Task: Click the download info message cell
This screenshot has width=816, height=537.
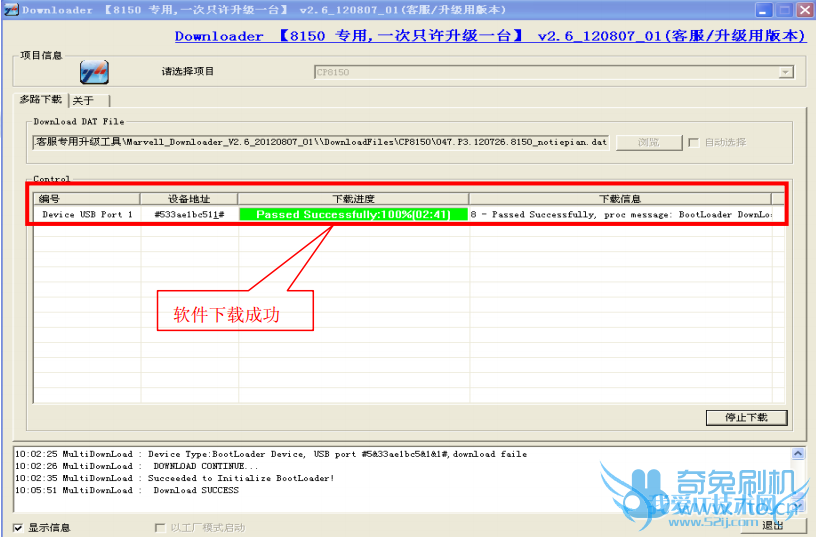Action: pos(621,214)
